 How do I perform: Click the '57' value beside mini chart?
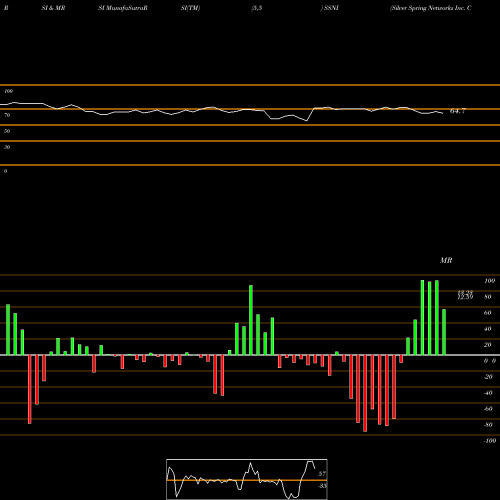pyautogui.click(x=322, y=474)
